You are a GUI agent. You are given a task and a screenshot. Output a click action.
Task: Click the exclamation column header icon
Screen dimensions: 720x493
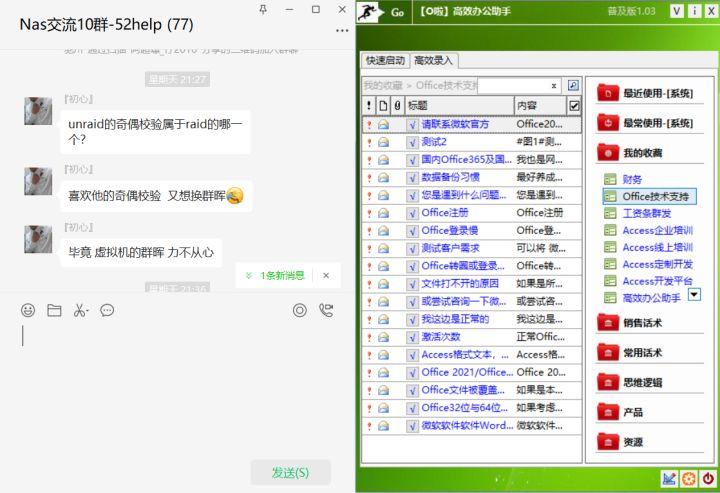(x=369, y=106)
